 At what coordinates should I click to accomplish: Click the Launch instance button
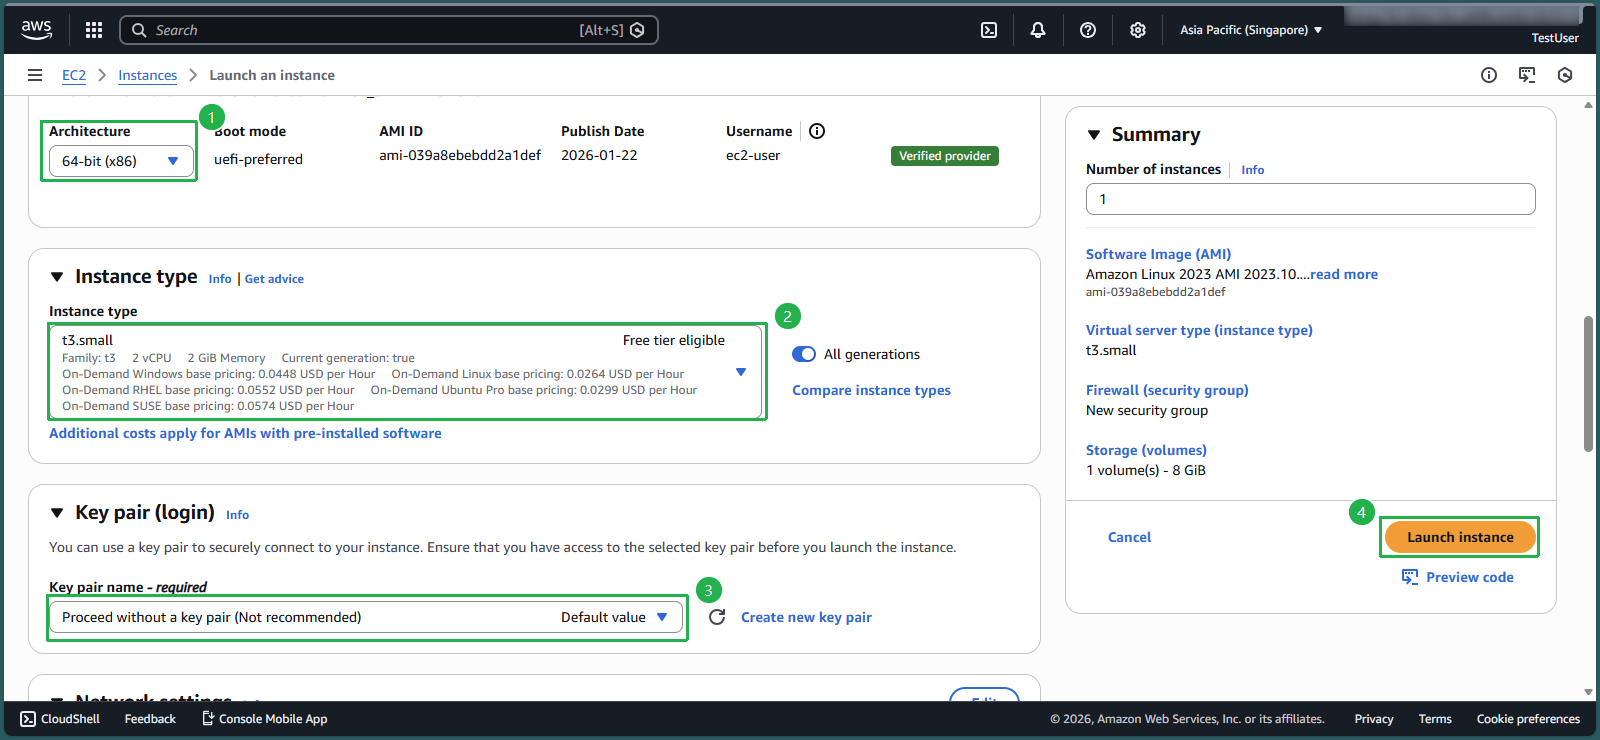pos(1460,537)
